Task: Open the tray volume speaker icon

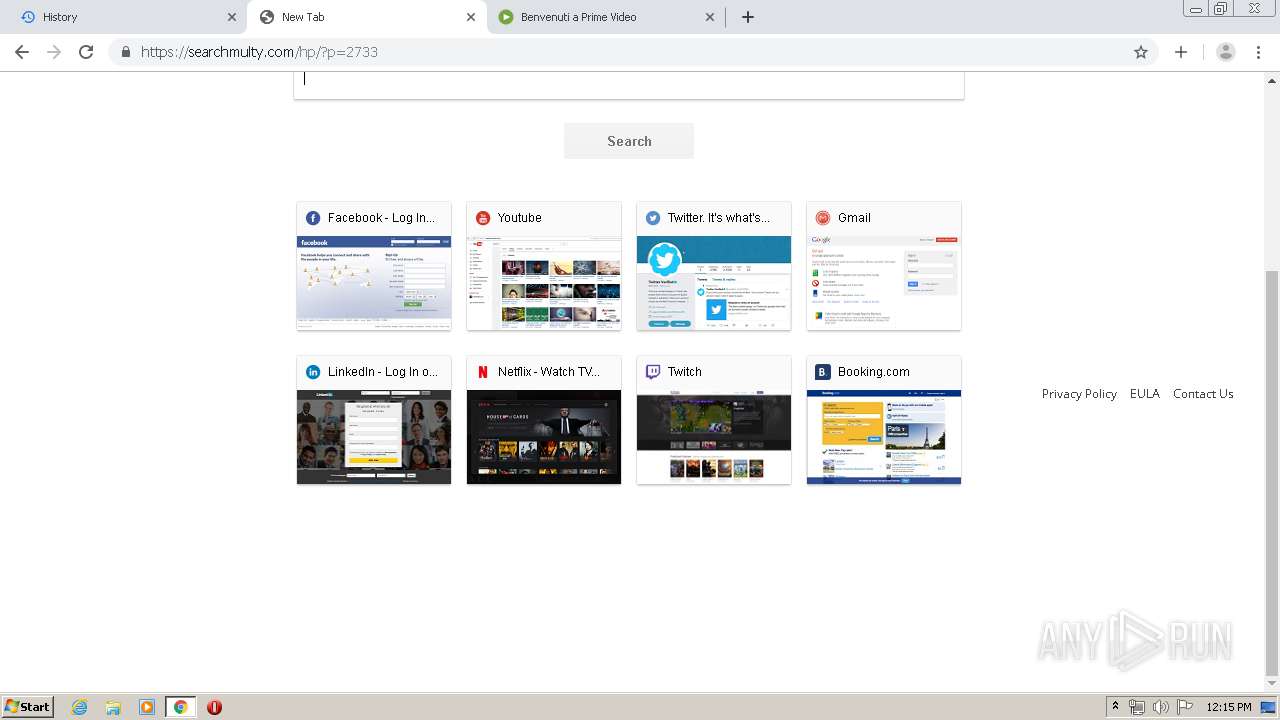Action: 1160,707
